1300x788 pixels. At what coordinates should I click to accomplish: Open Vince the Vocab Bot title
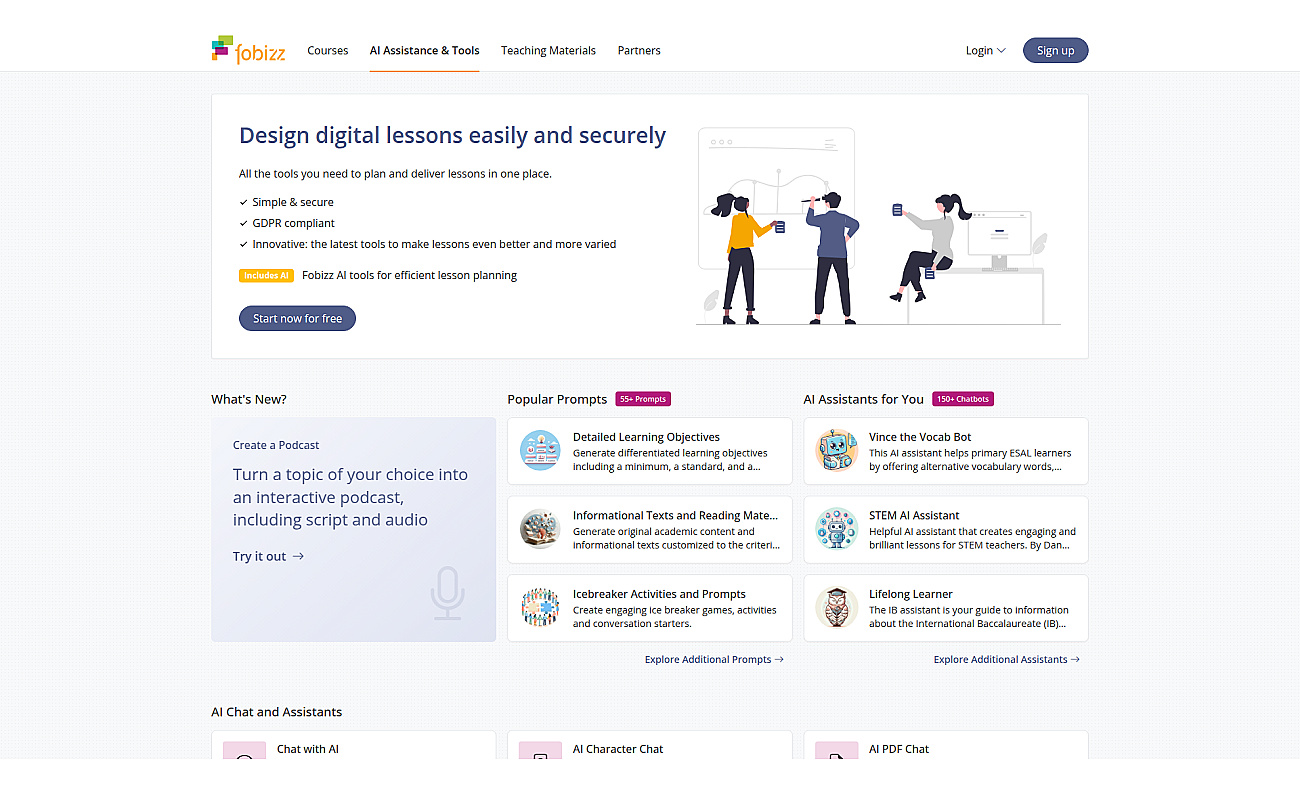click(x=920, y=437)
